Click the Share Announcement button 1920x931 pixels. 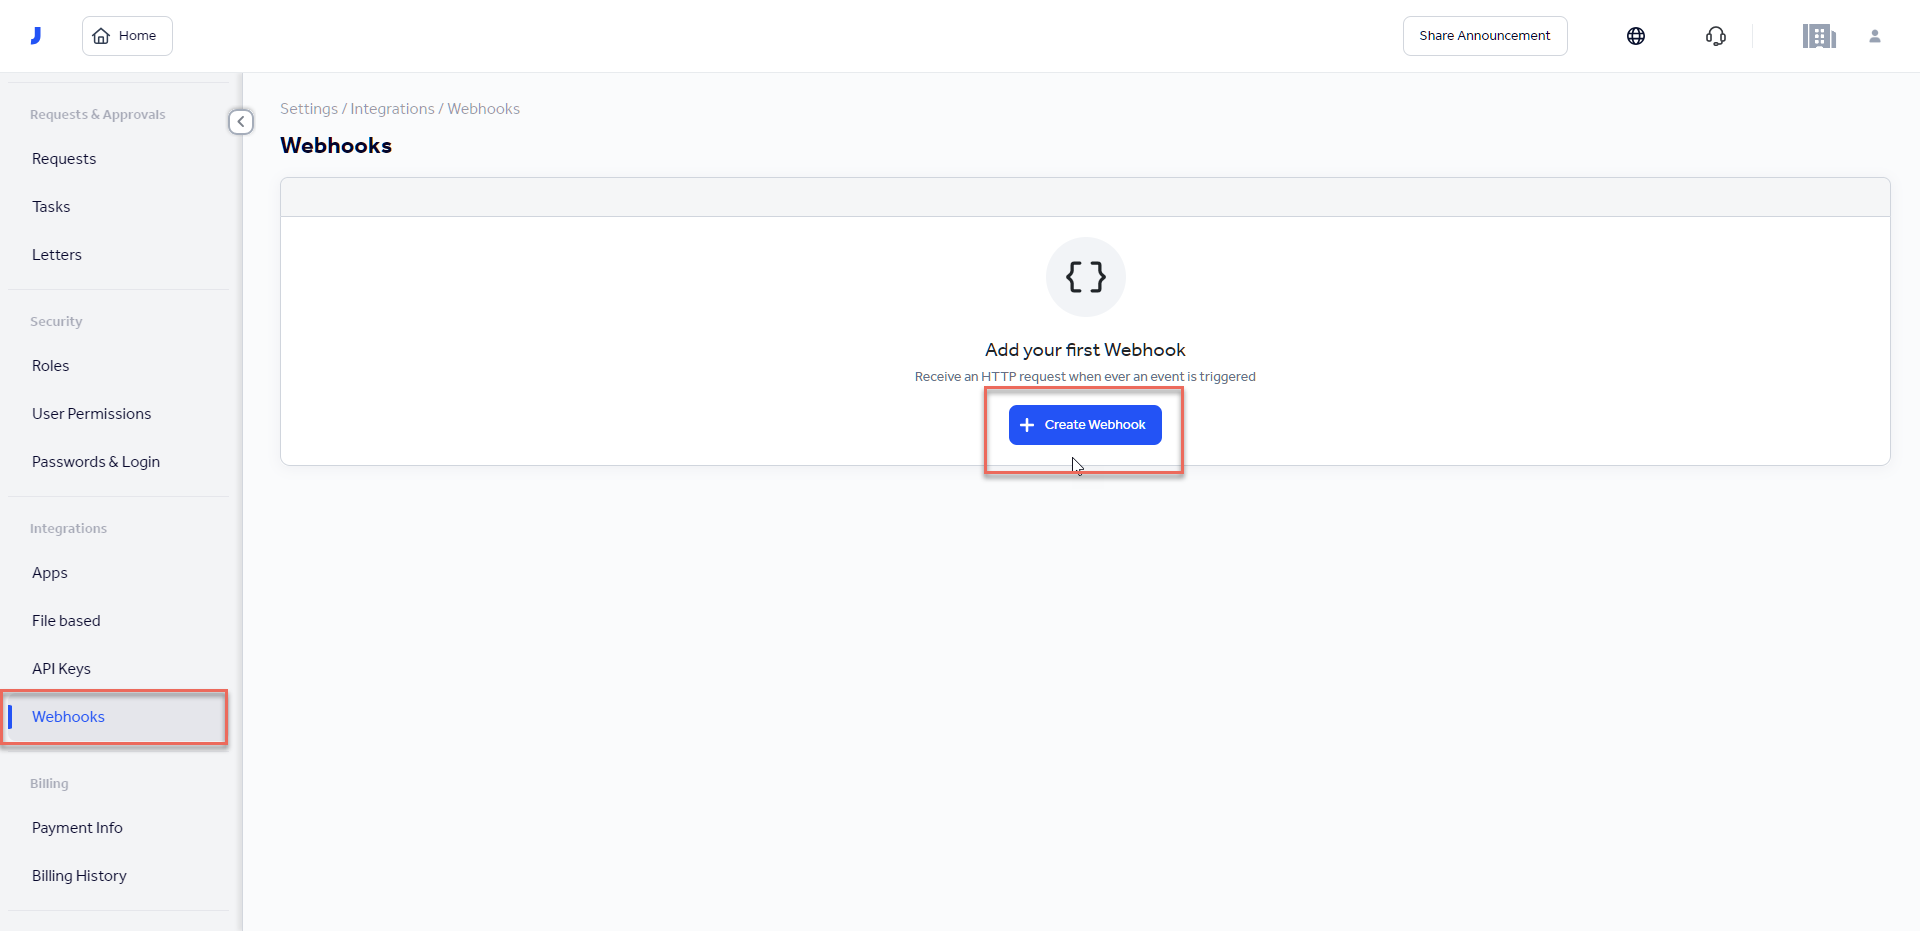point(1484,35)
